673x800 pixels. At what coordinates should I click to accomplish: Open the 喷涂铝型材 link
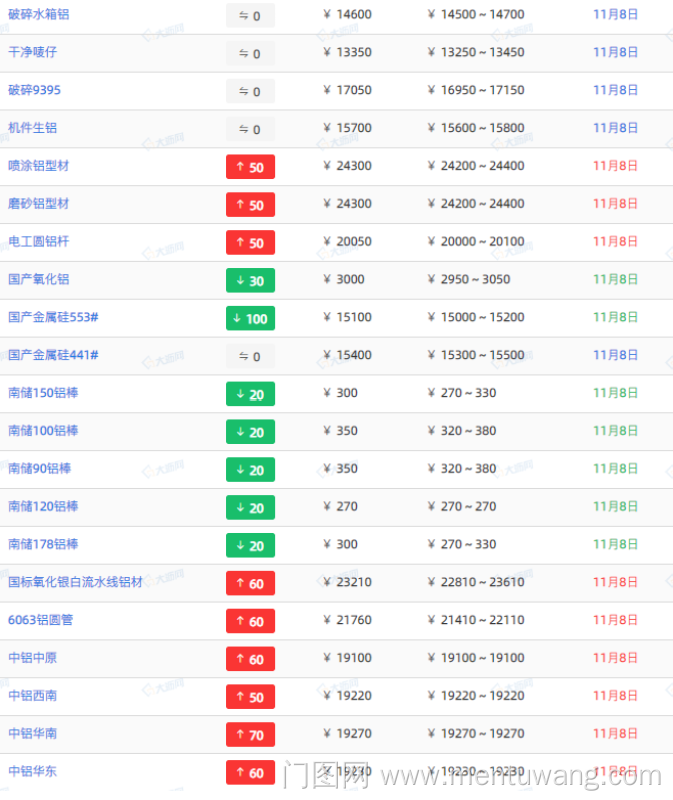(x=39, y=166)
